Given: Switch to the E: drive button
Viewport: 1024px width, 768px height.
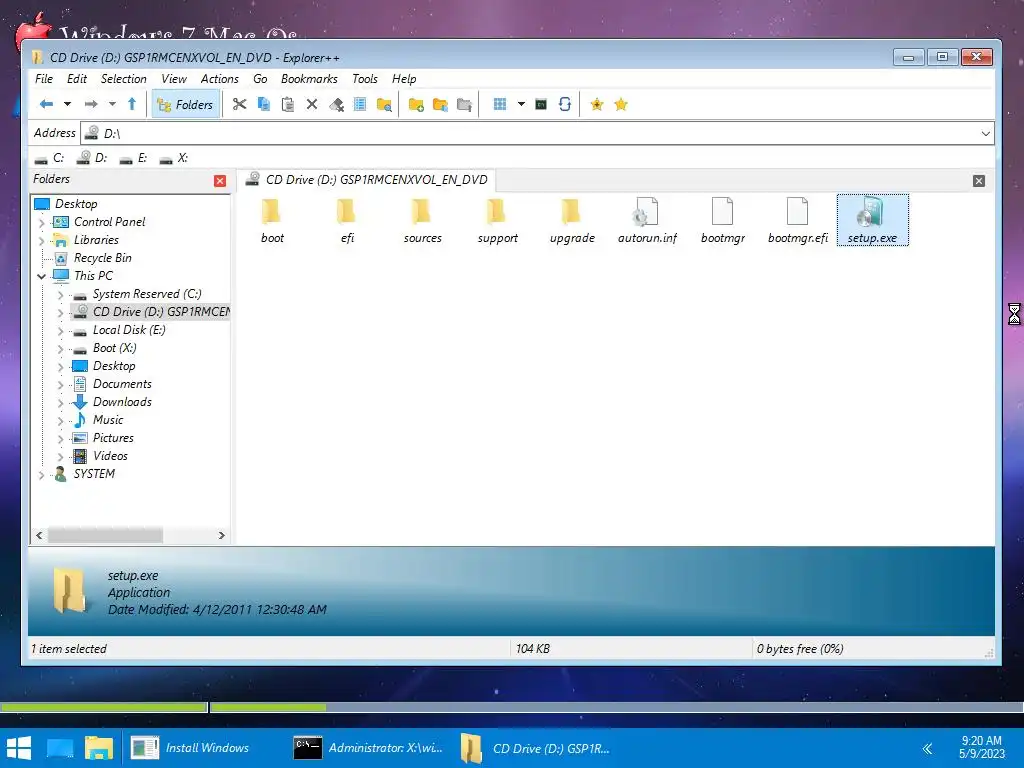Looking at the screenshot, I should 134,158.
